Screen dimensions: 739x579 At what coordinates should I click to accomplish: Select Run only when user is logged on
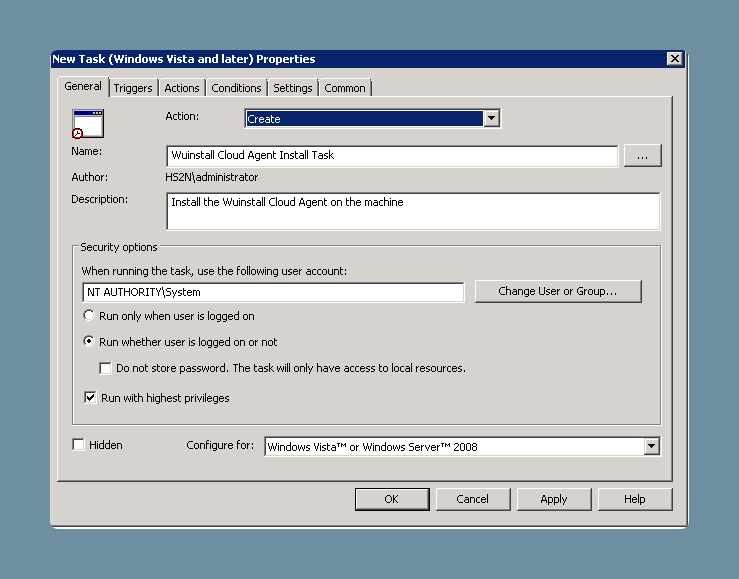tap(89, 315)
